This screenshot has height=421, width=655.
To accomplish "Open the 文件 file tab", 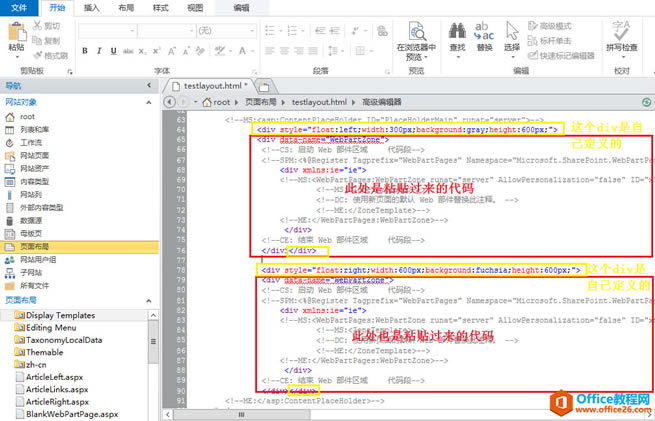I will coord(19,8).
